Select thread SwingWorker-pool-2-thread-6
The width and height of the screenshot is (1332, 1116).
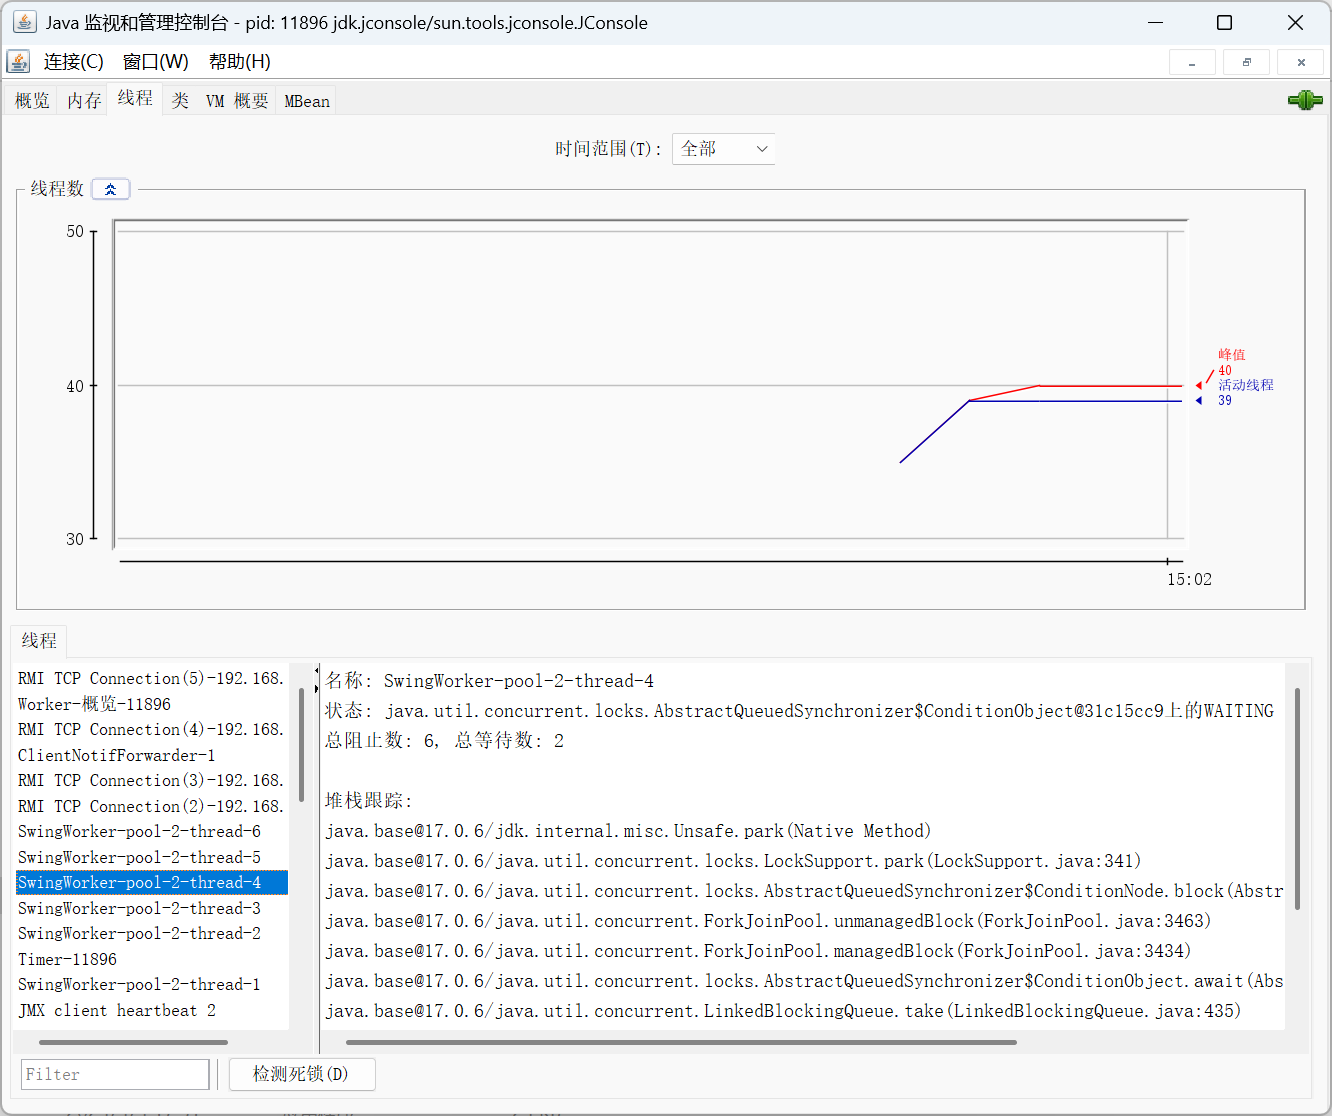tap(139, 832)
